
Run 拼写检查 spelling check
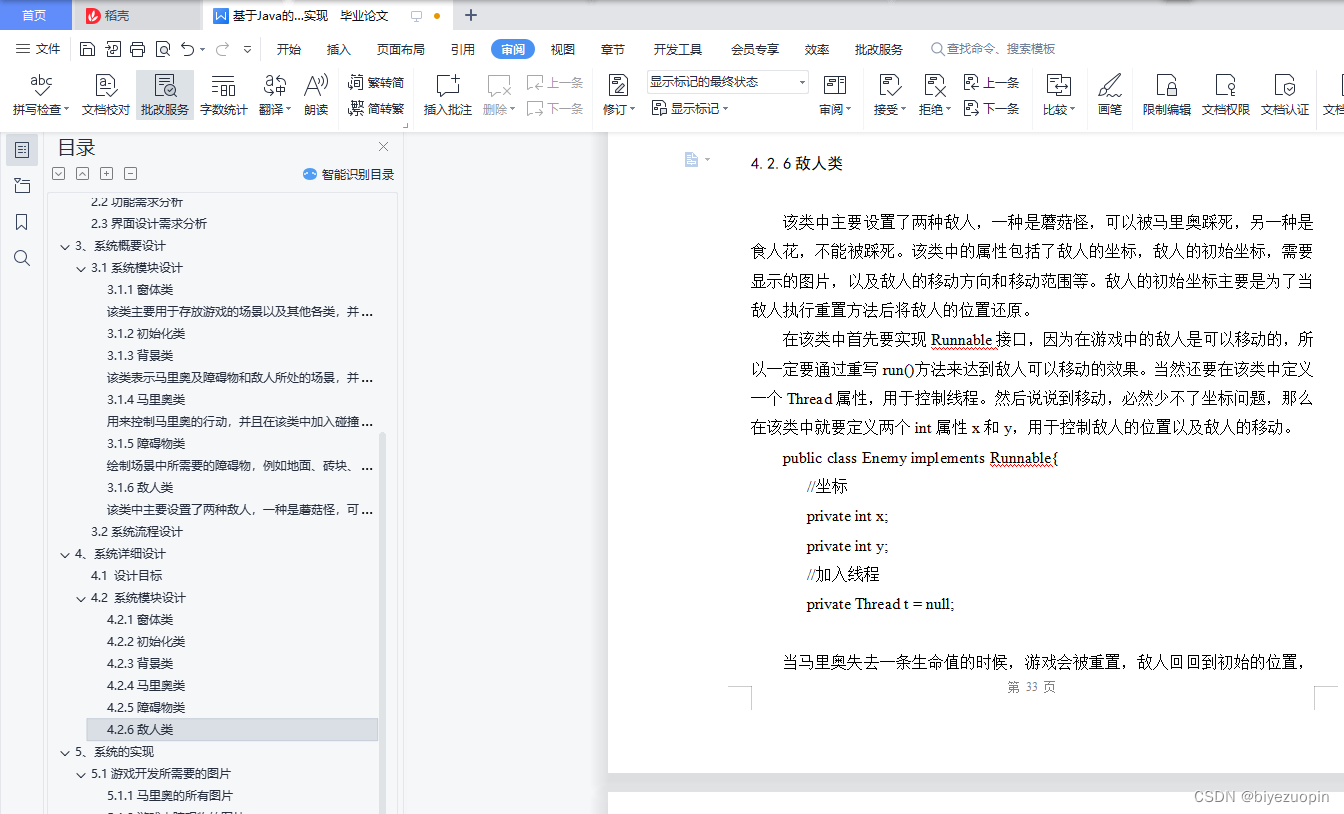41,95
